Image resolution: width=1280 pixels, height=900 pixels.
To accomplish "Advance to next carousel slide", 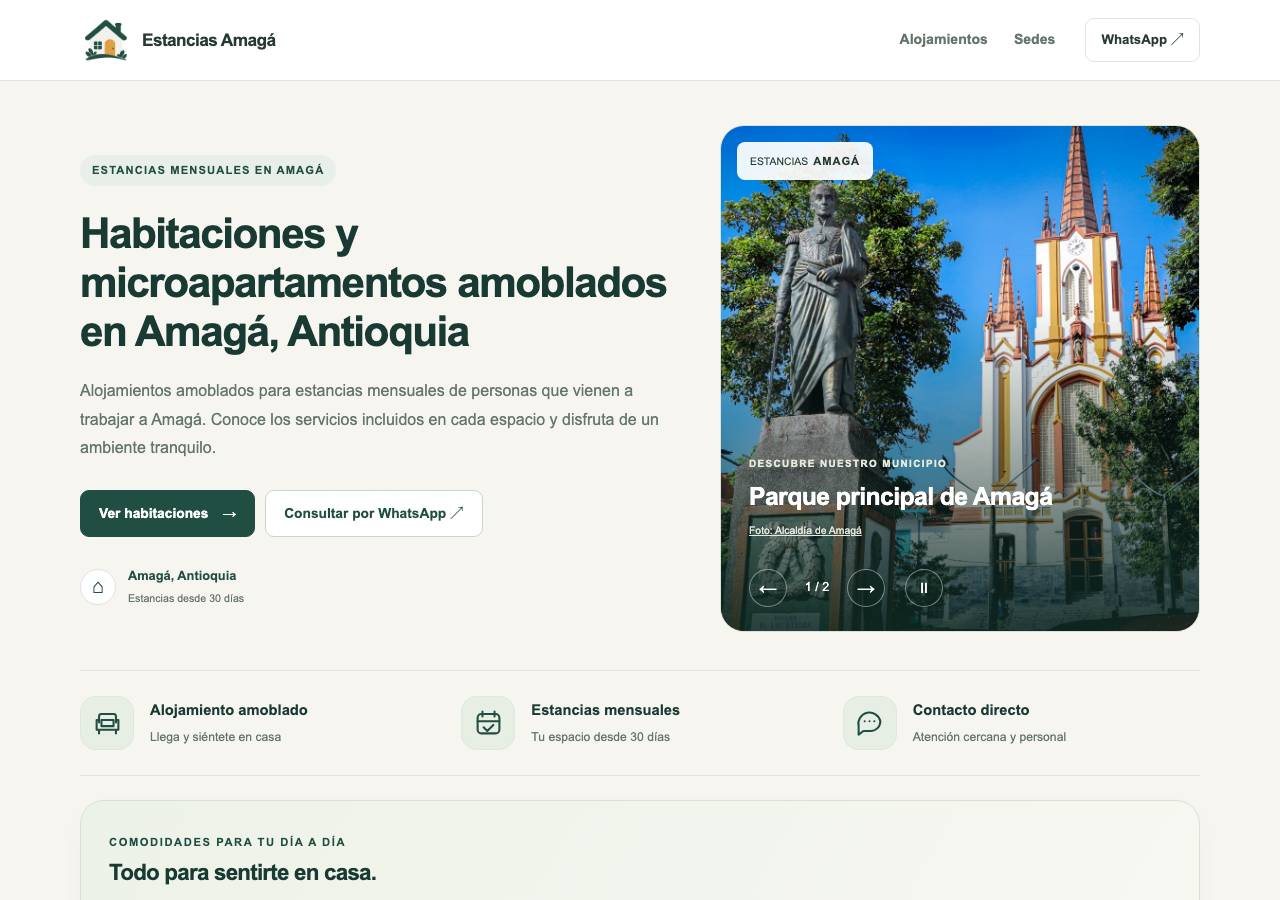I will pyautogui.click(x=866, y=588).
